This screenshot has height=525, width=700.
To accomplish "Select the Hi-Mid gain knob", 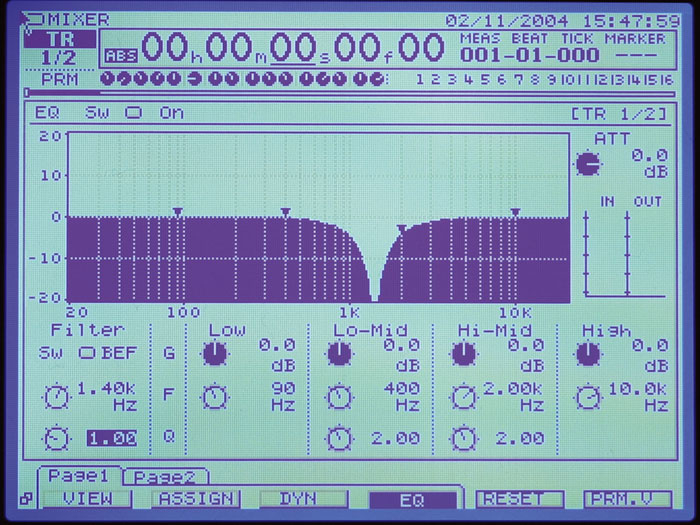I will click(463, 354).
